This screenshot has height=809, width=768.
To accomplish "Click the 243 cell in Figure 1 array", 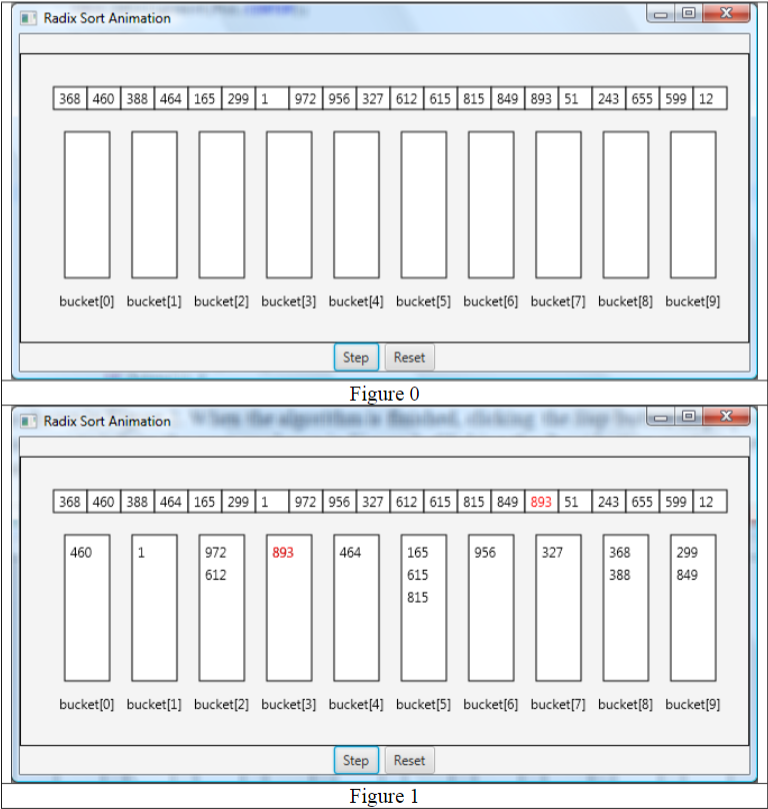I will click(609, 501).
